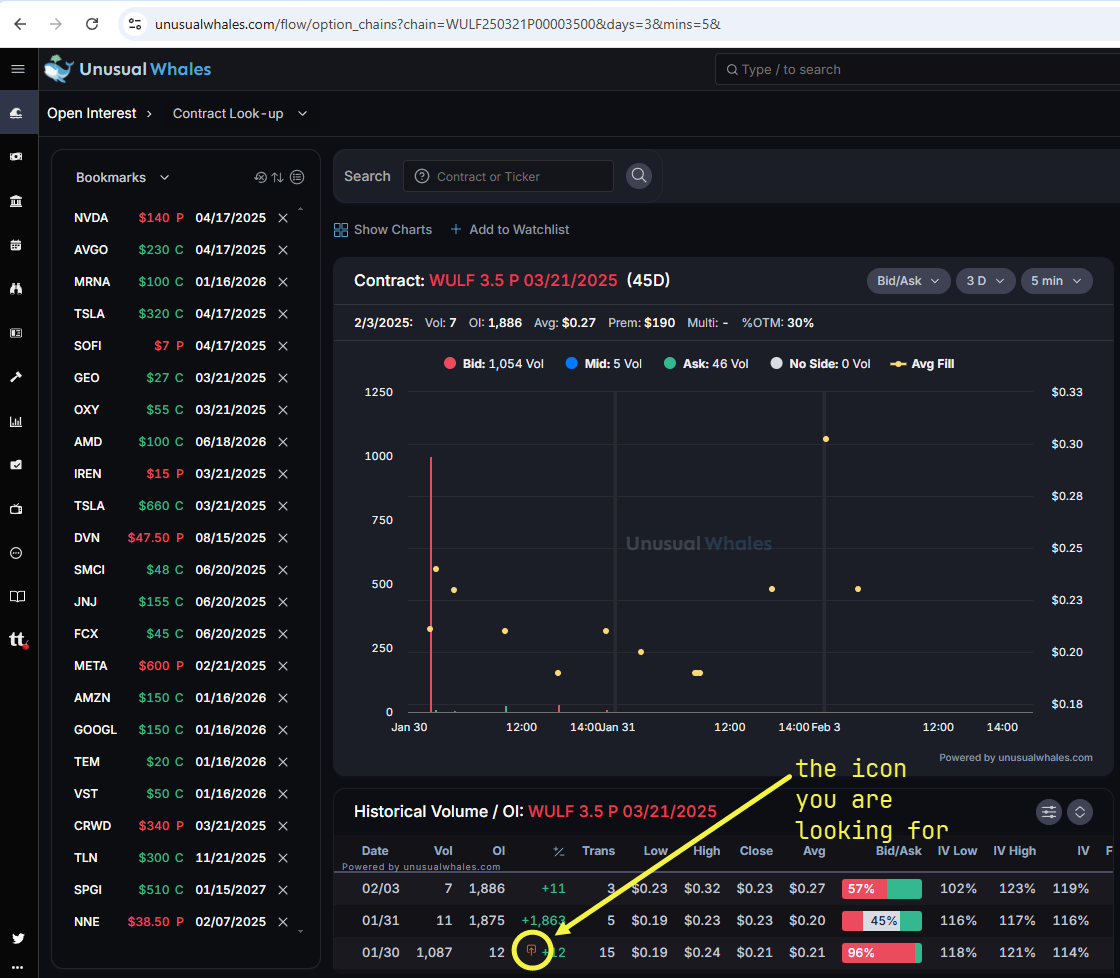1120x978 pixels.
Task: Click the sort arrows icon in Bookmarks header
Action: pos(278,177)
